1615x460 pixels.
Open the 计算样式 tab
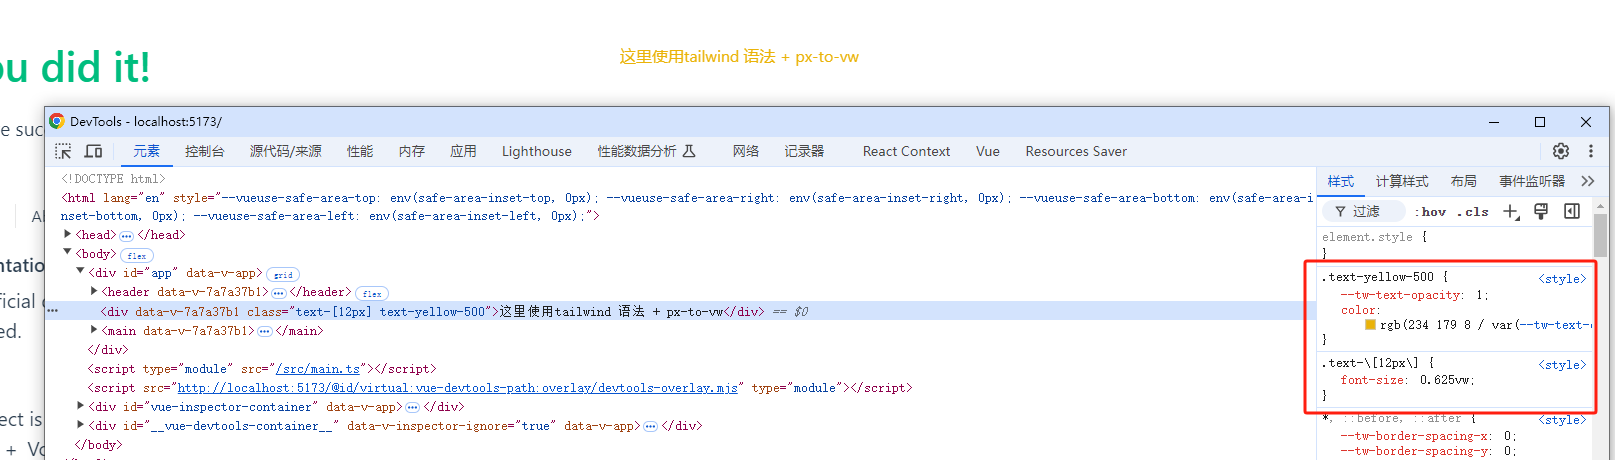point(1401,181)
